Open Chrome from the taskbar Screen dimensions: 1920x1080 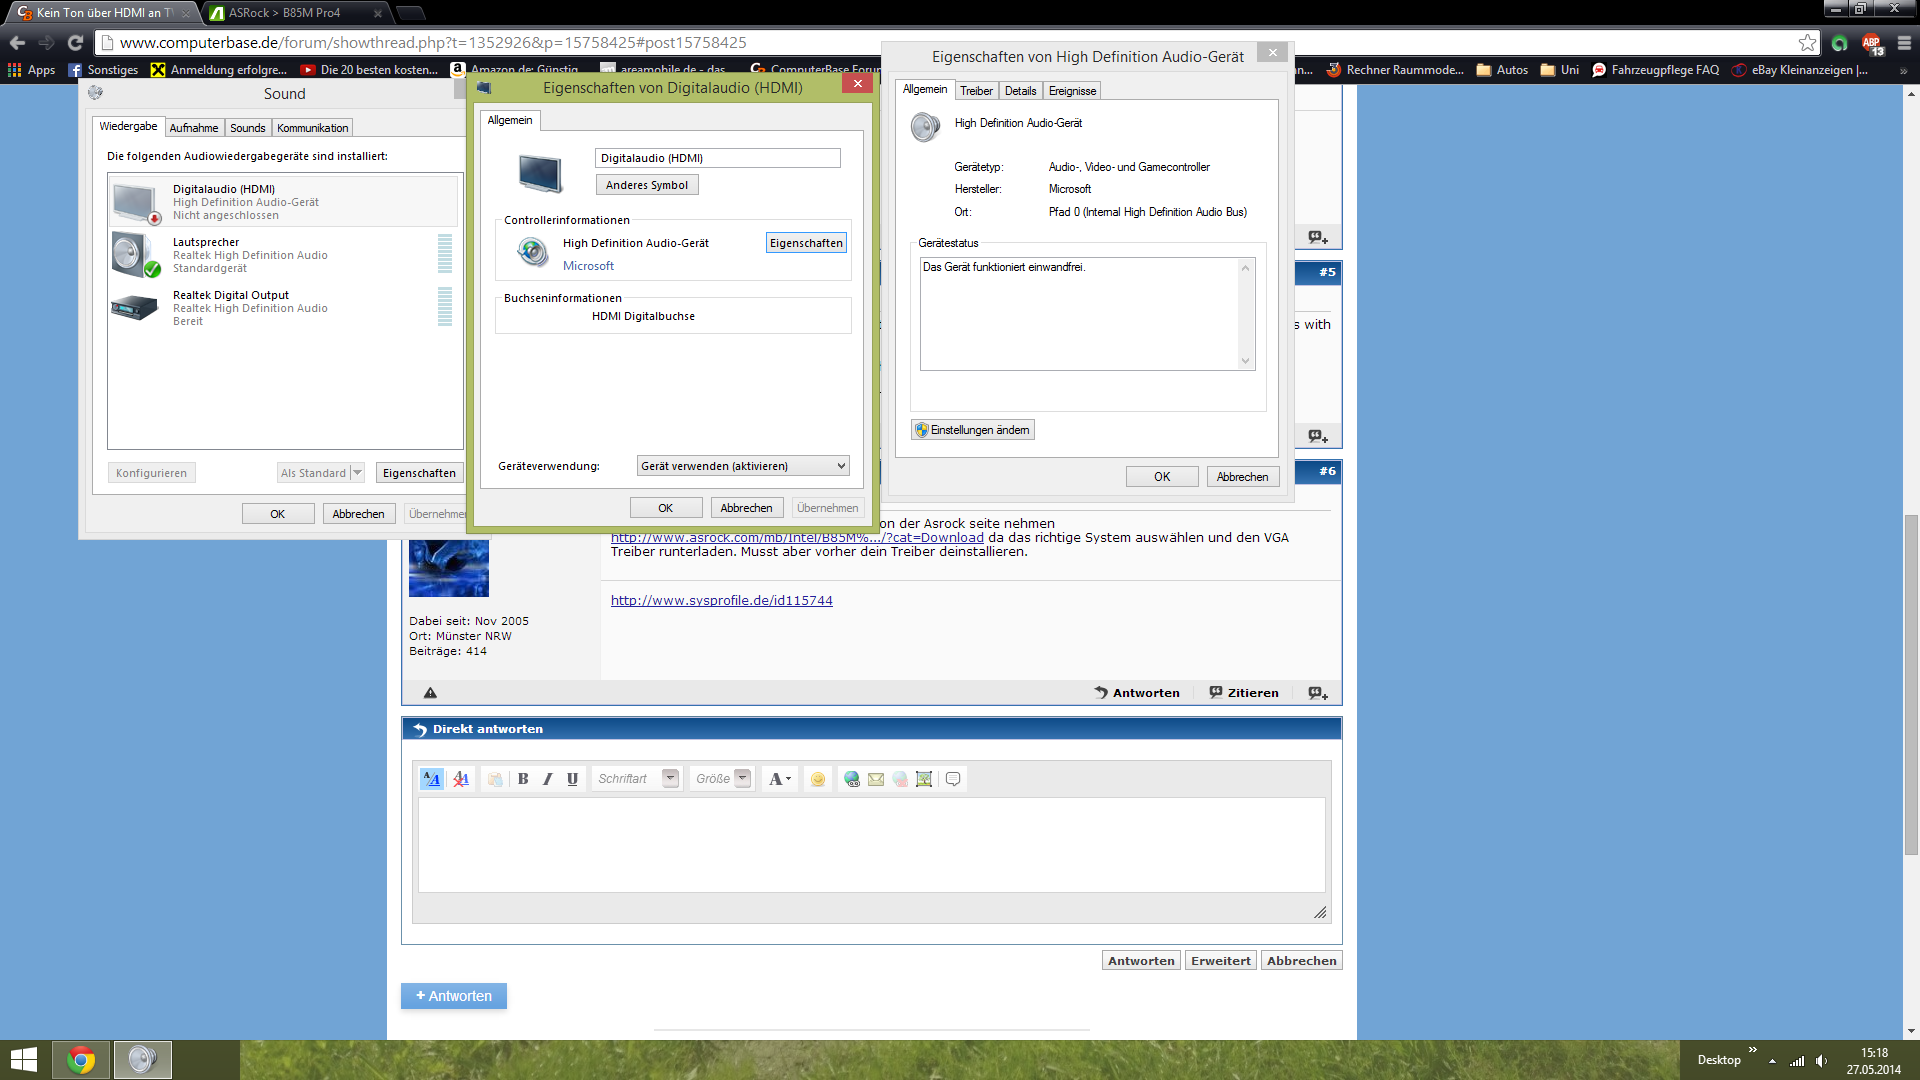tap(81, 1060)
